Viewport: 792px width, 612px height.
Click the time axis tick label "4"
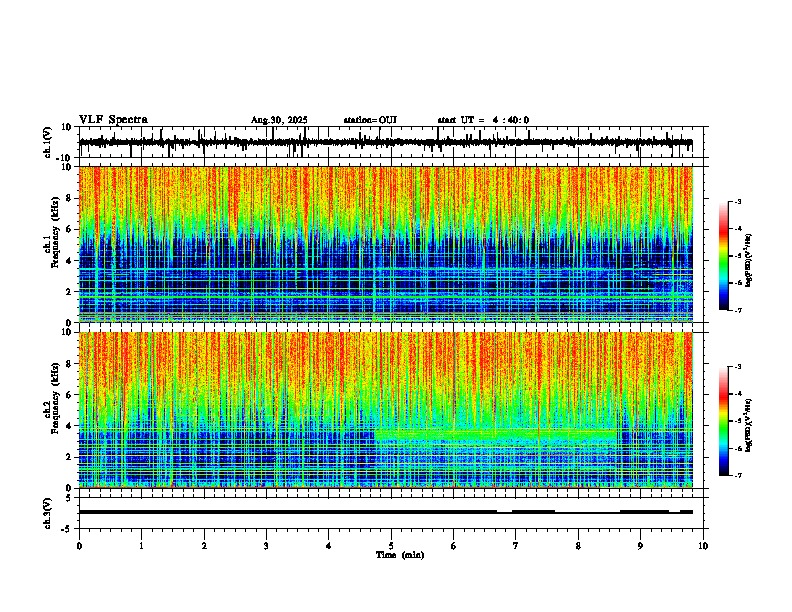[x=329, y=546]
